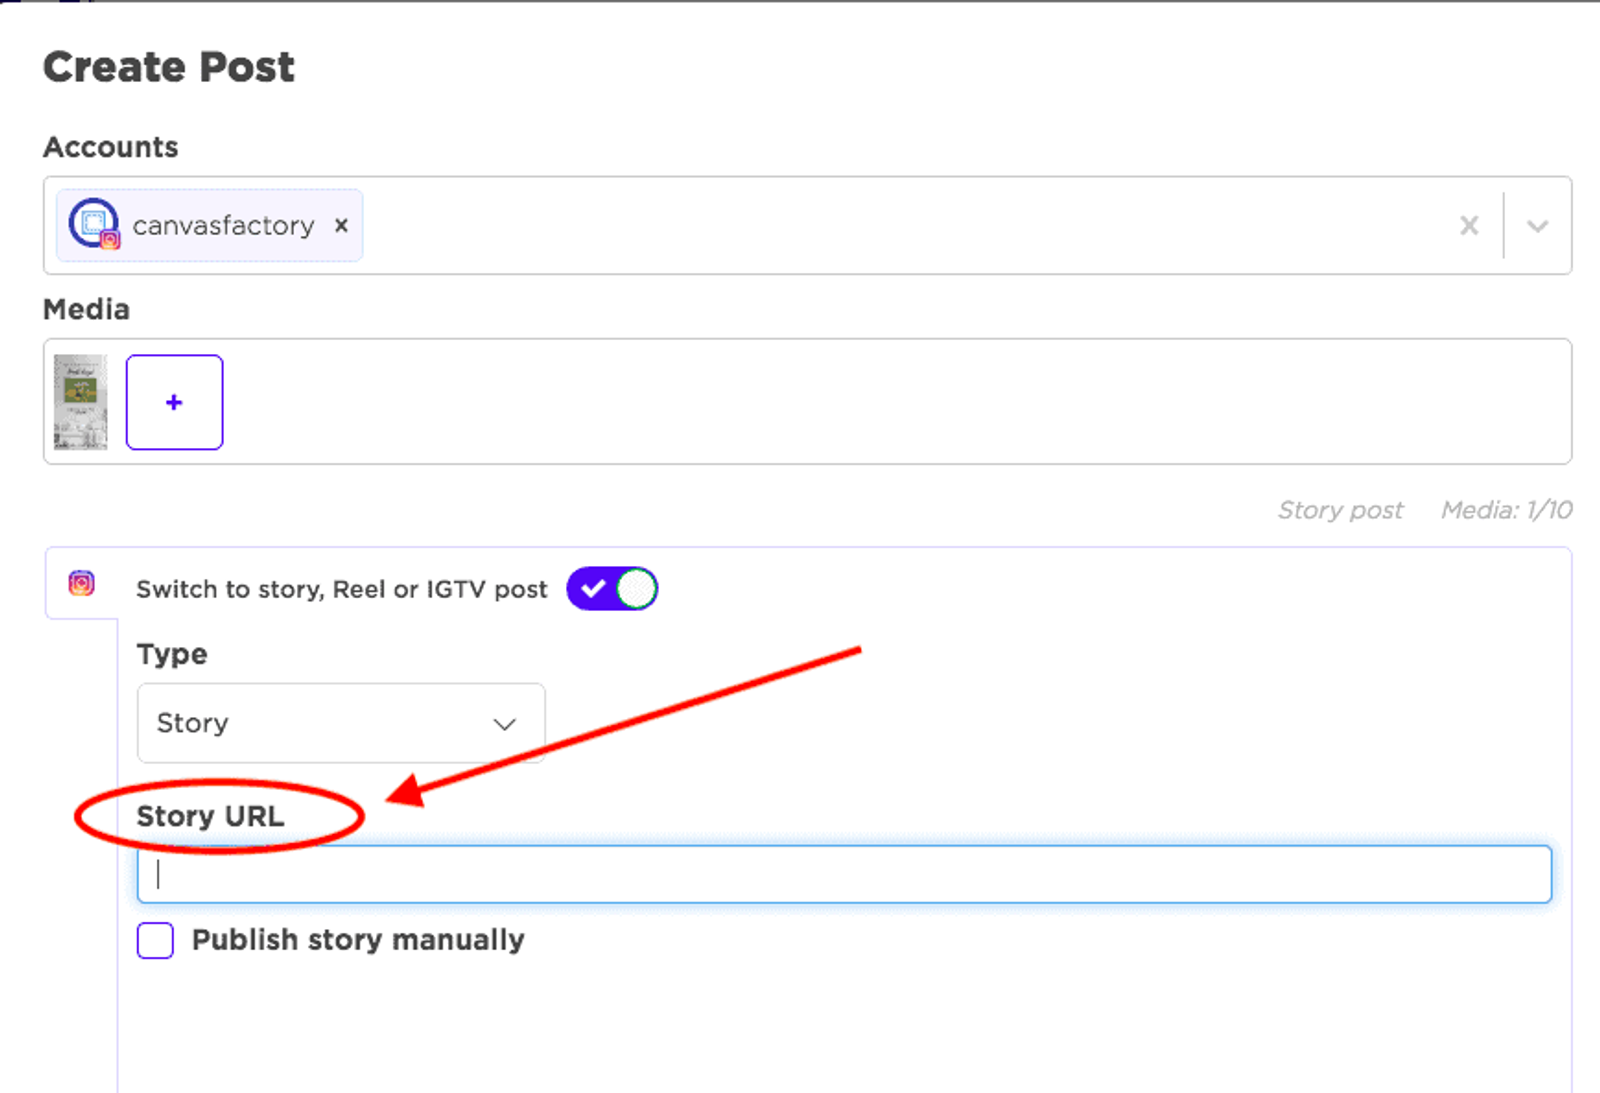Click the Media: 1/10 counter
Image resolution: width=1600 pixels, height=1093 pixels.
pyautogui.click(x=1506, y=510)
